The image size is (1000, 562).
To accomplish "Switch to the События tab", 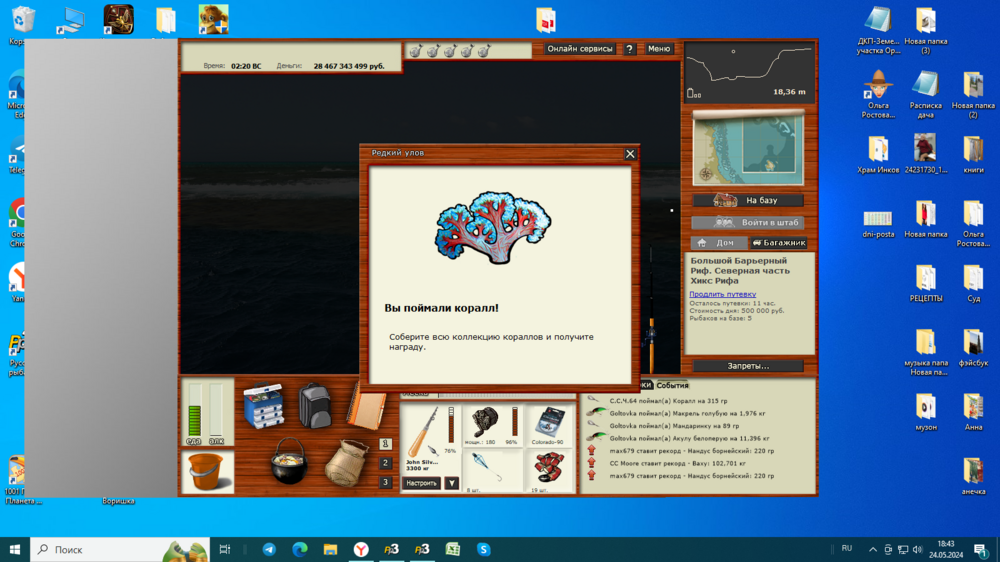I will pos(672,385).
